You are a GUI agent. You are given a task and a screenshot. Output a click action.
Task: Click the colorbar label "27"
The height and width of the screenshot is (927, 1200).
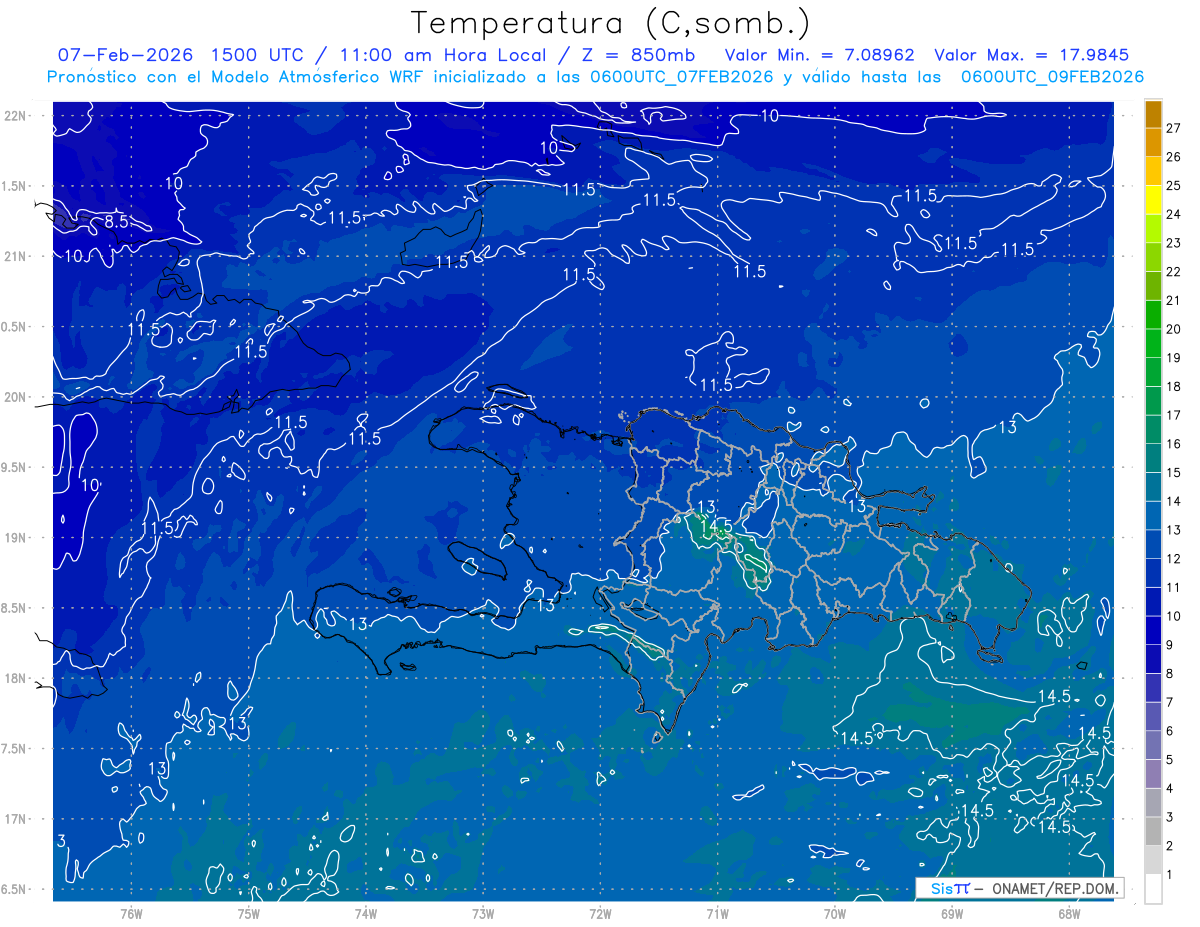pos(1174,128)
